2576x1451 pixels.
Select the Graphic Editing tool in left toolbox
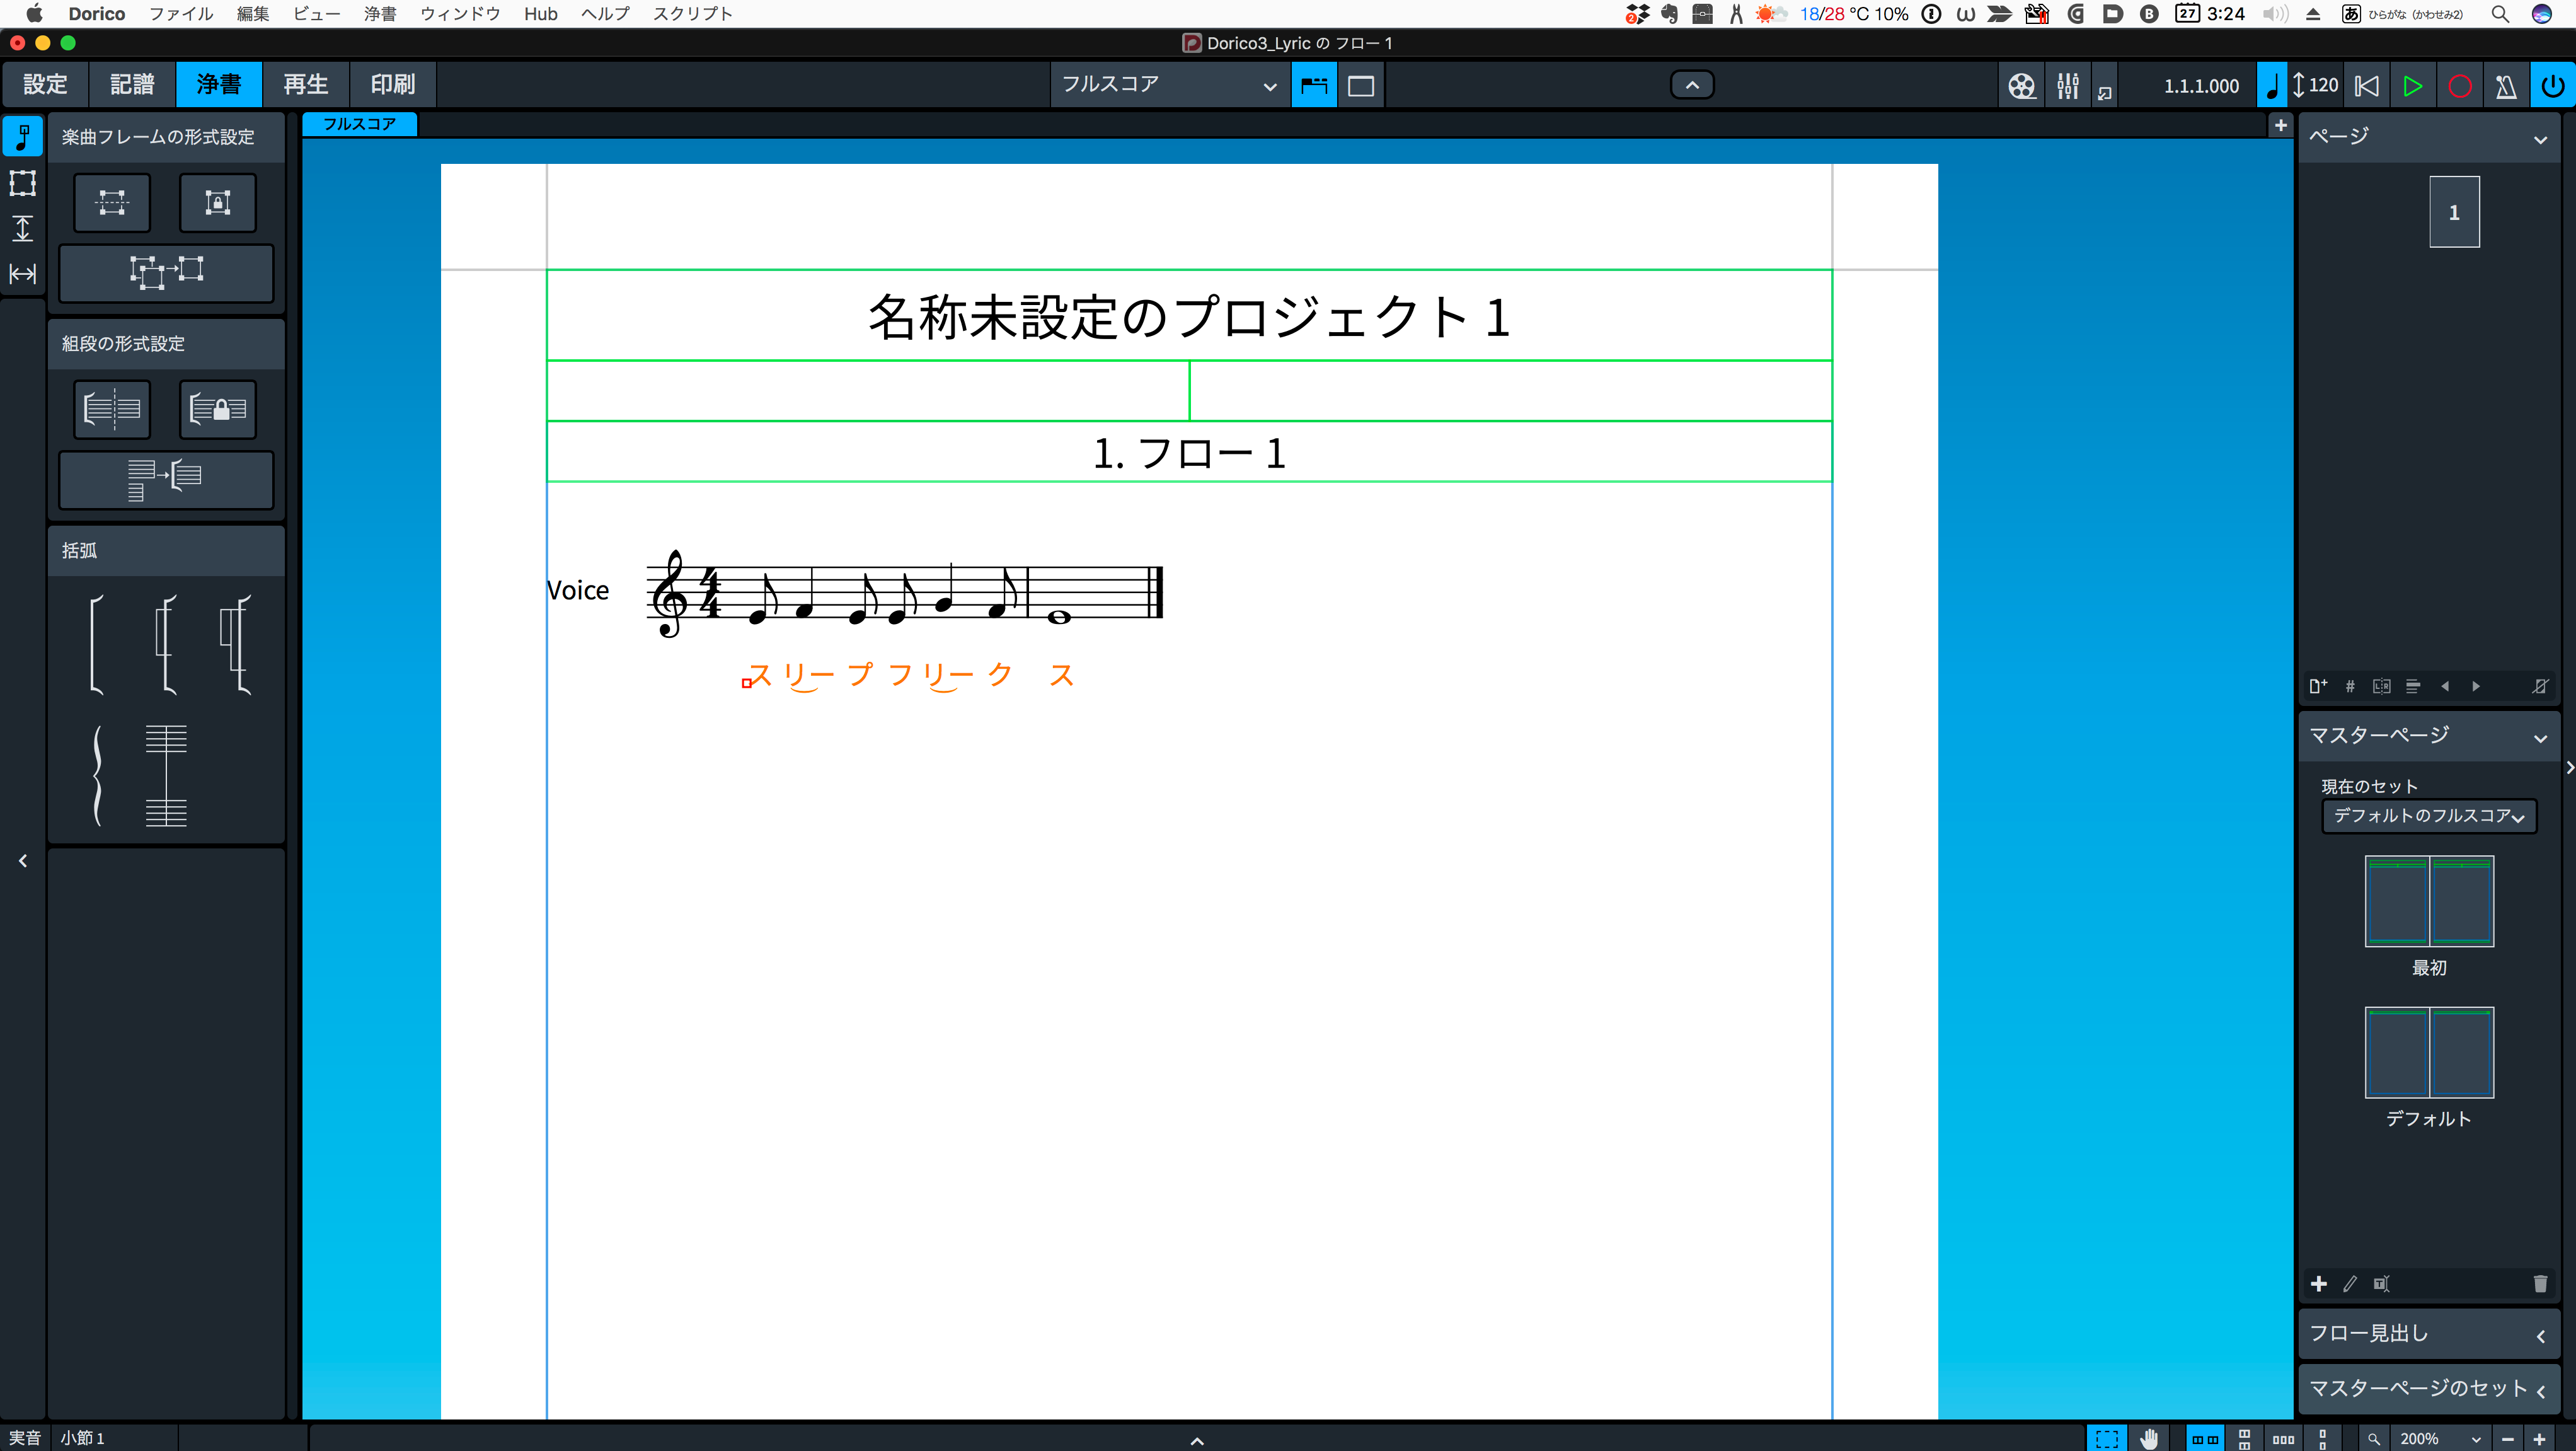point(22,136)
